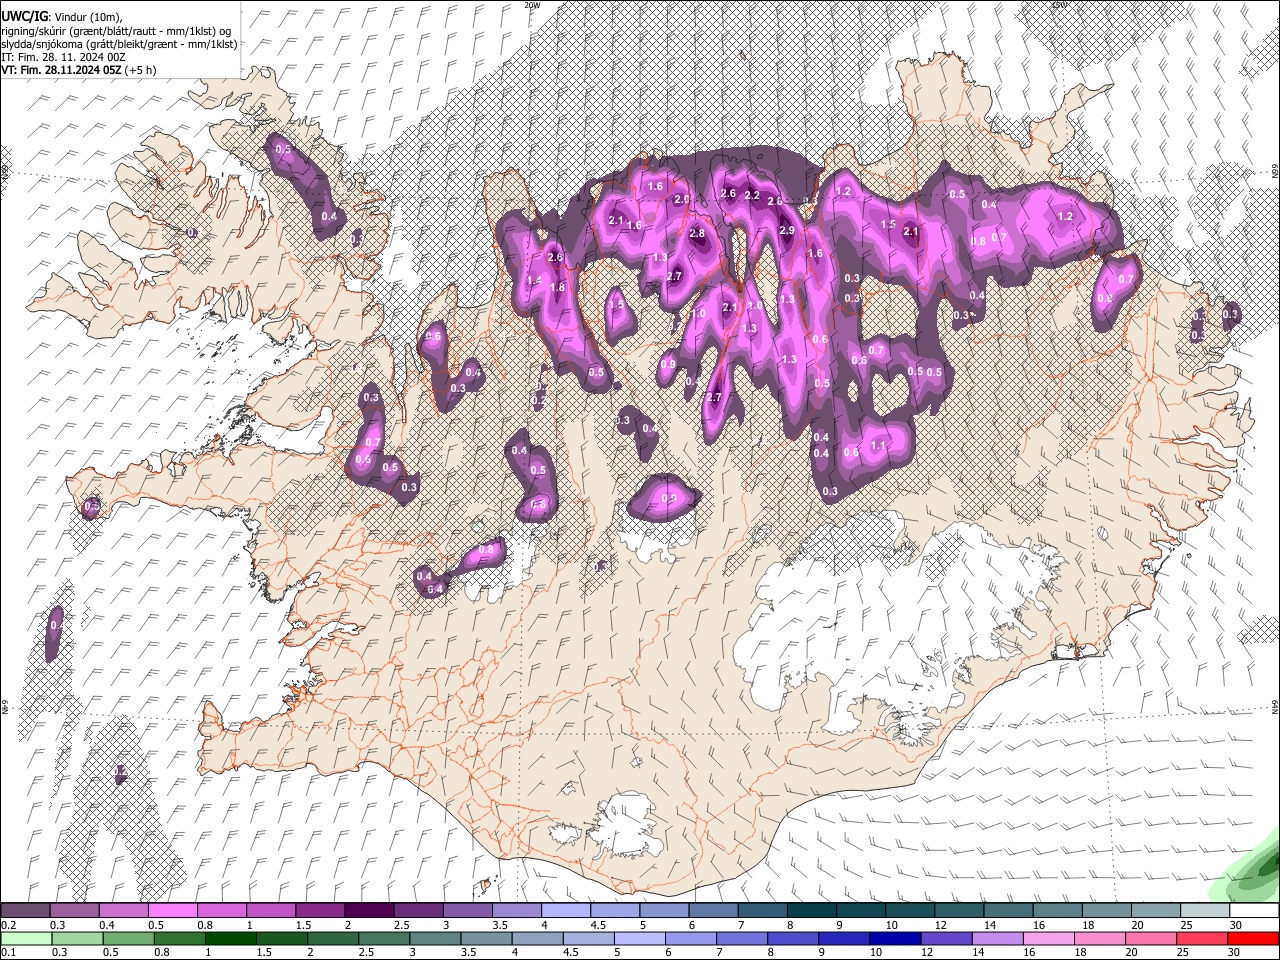The width and height of the screenshot is (1280, 960).
Task: Pick the white 30+ snow-scale swatch
Action: [1253, 911]
